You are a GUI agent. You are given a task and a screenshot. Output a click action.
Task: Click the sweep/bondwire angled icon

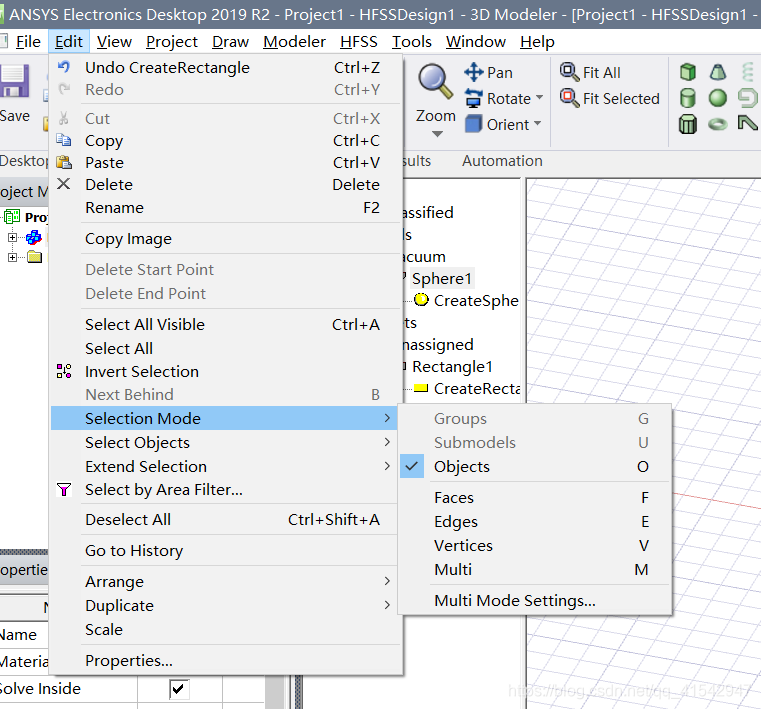[x=748, y=124]
